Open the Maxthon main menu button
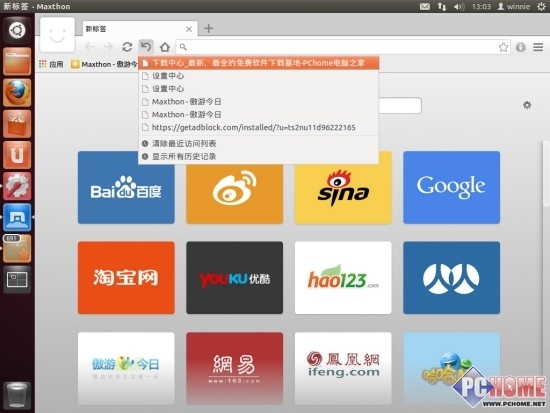The width and height of the screenshot is (550, 413). click(538, 47)
